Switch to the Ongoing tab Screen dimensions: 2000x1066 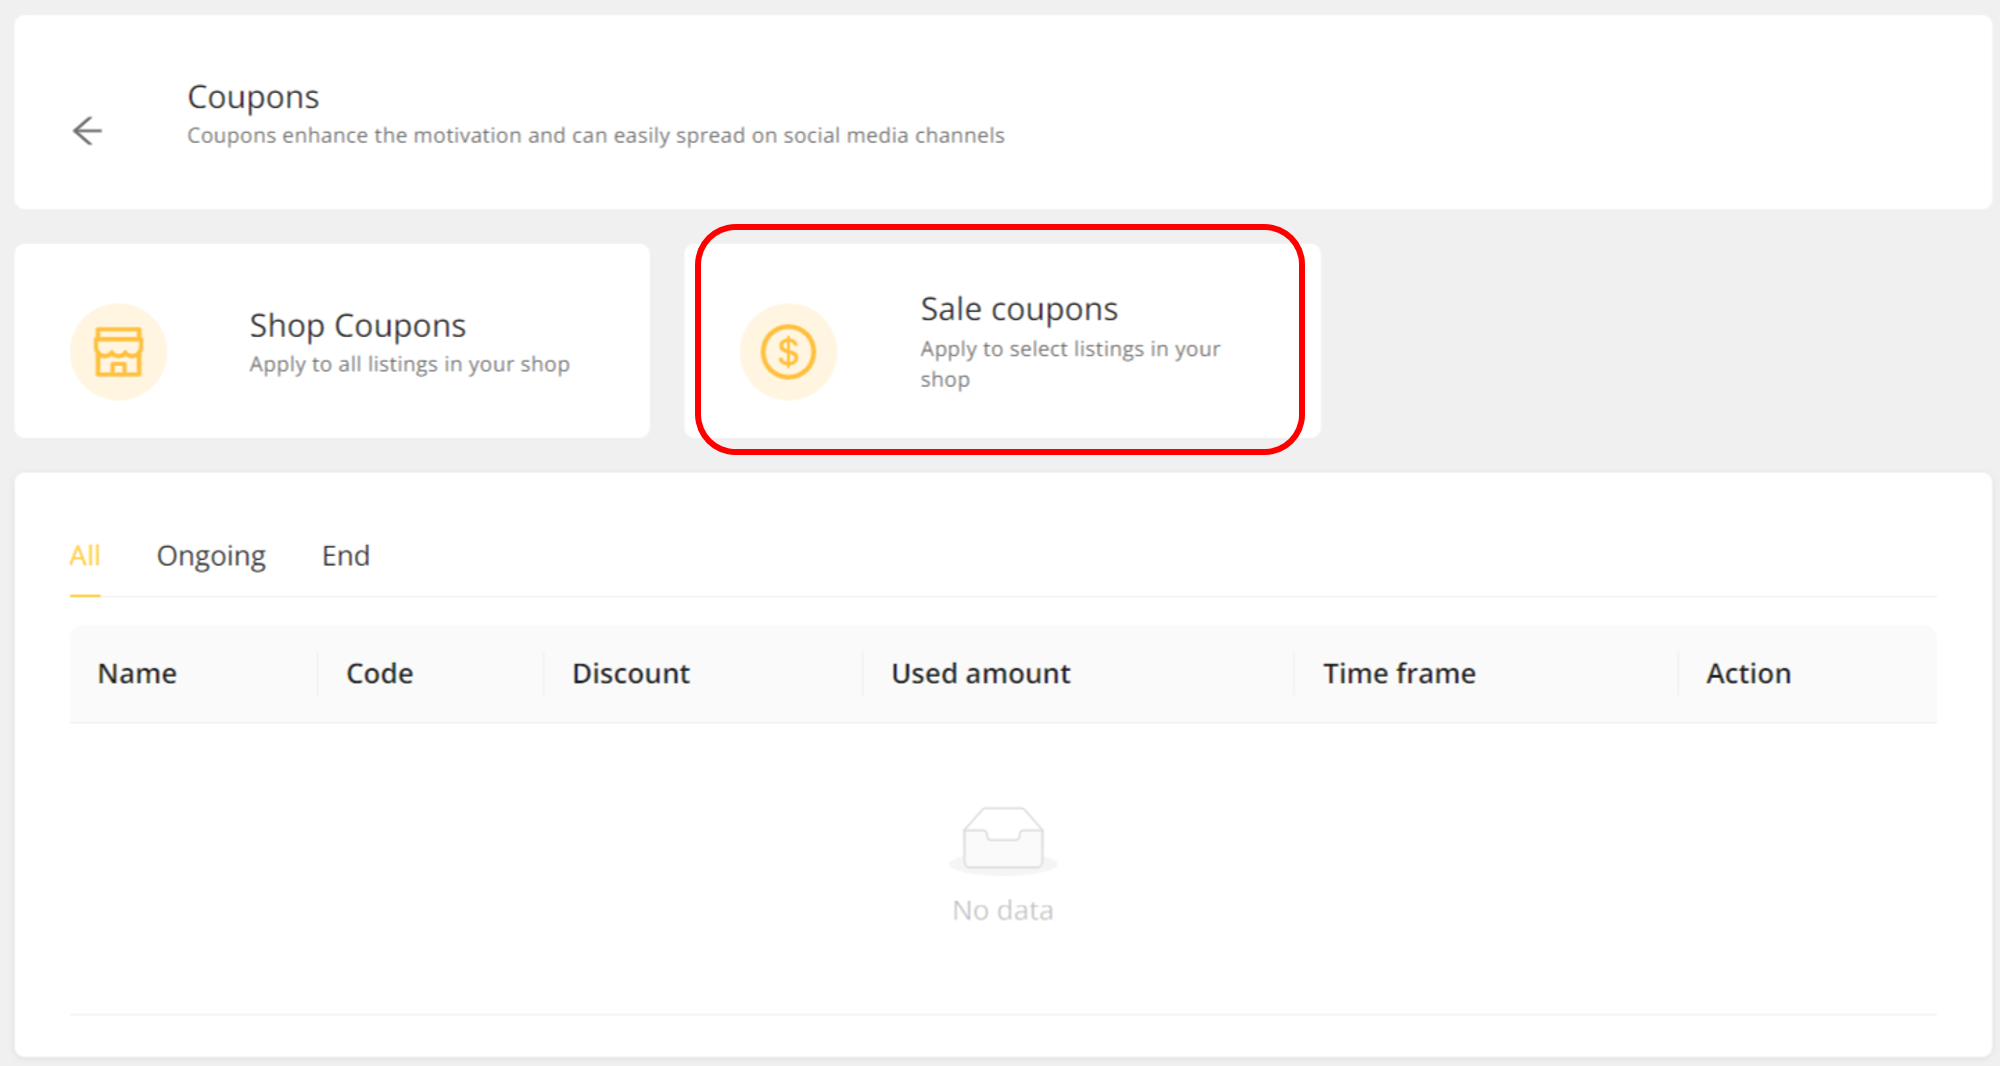[x=211, y=556]
